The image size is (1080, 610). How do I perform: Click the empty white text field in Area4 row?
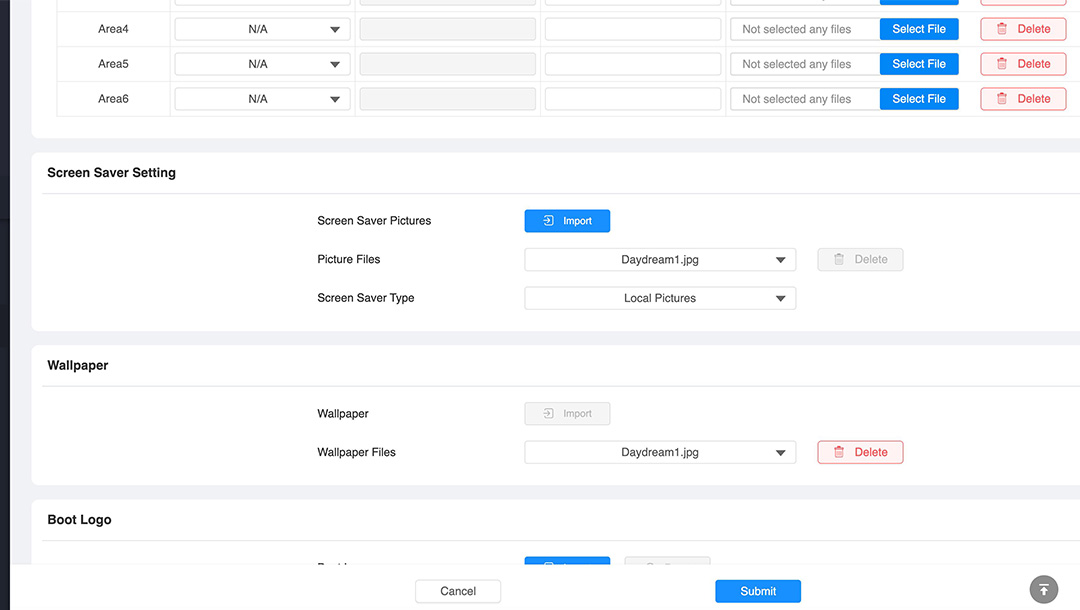click(633, 29)
